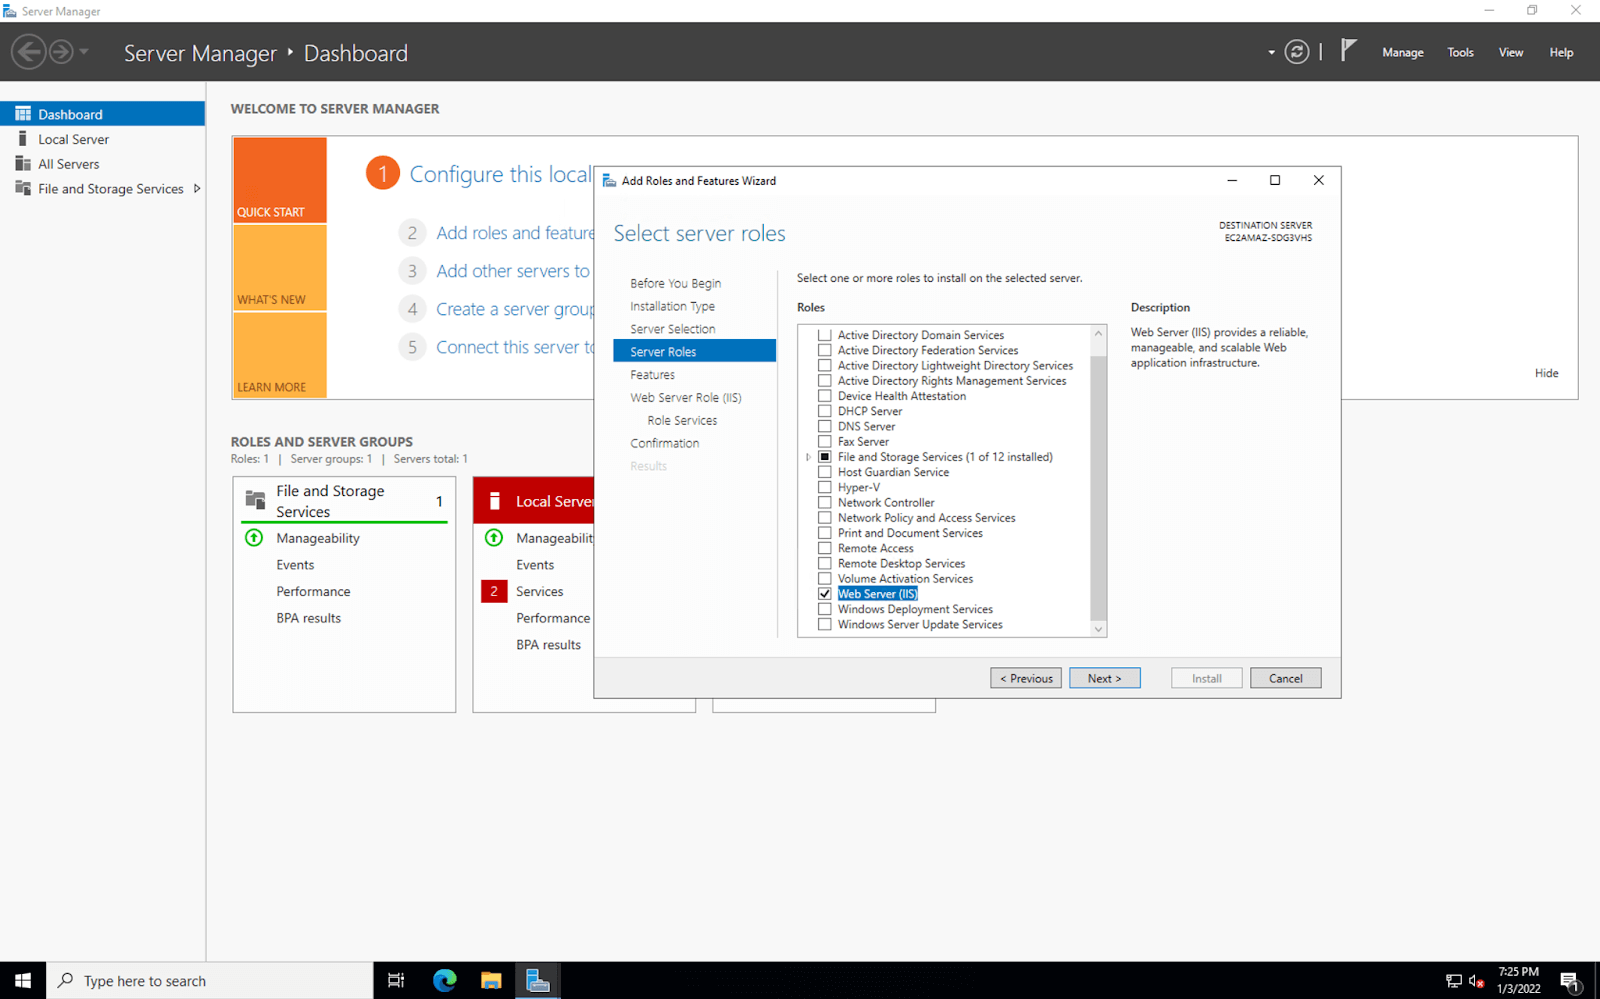Click the muted volume tray icon
This screenshot has width=1600, height=999.
pos(1477,981)
